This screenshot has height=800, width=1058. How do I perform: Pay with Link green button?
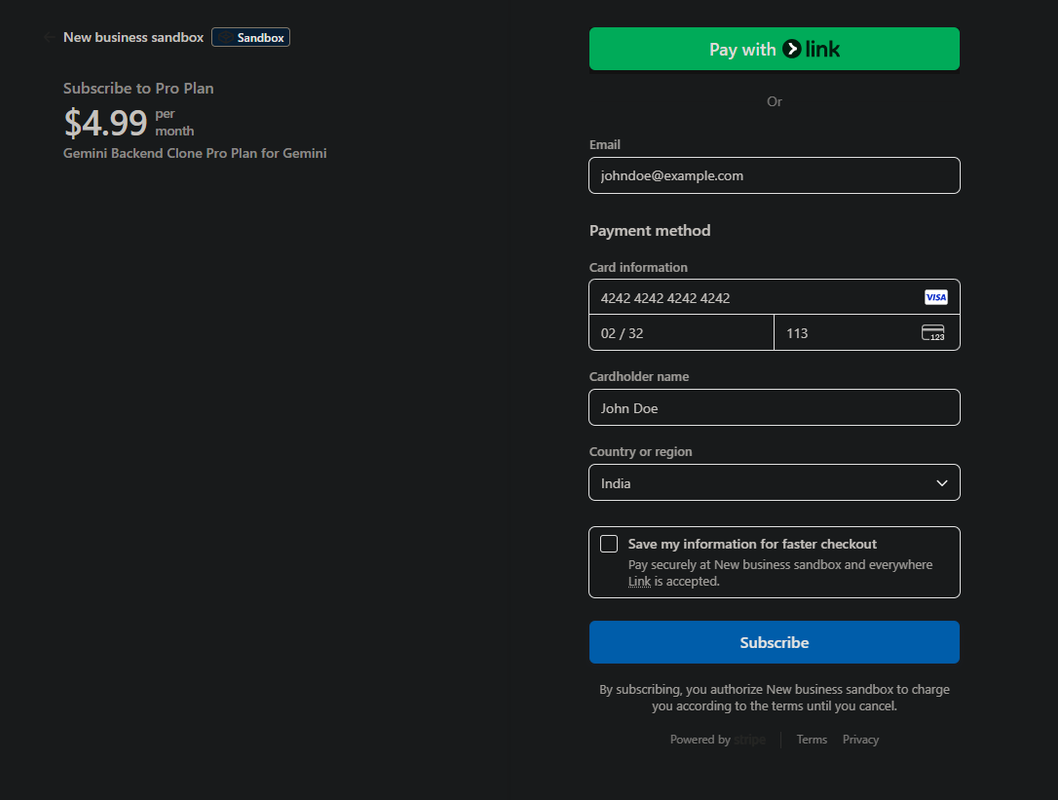point(774,49)
